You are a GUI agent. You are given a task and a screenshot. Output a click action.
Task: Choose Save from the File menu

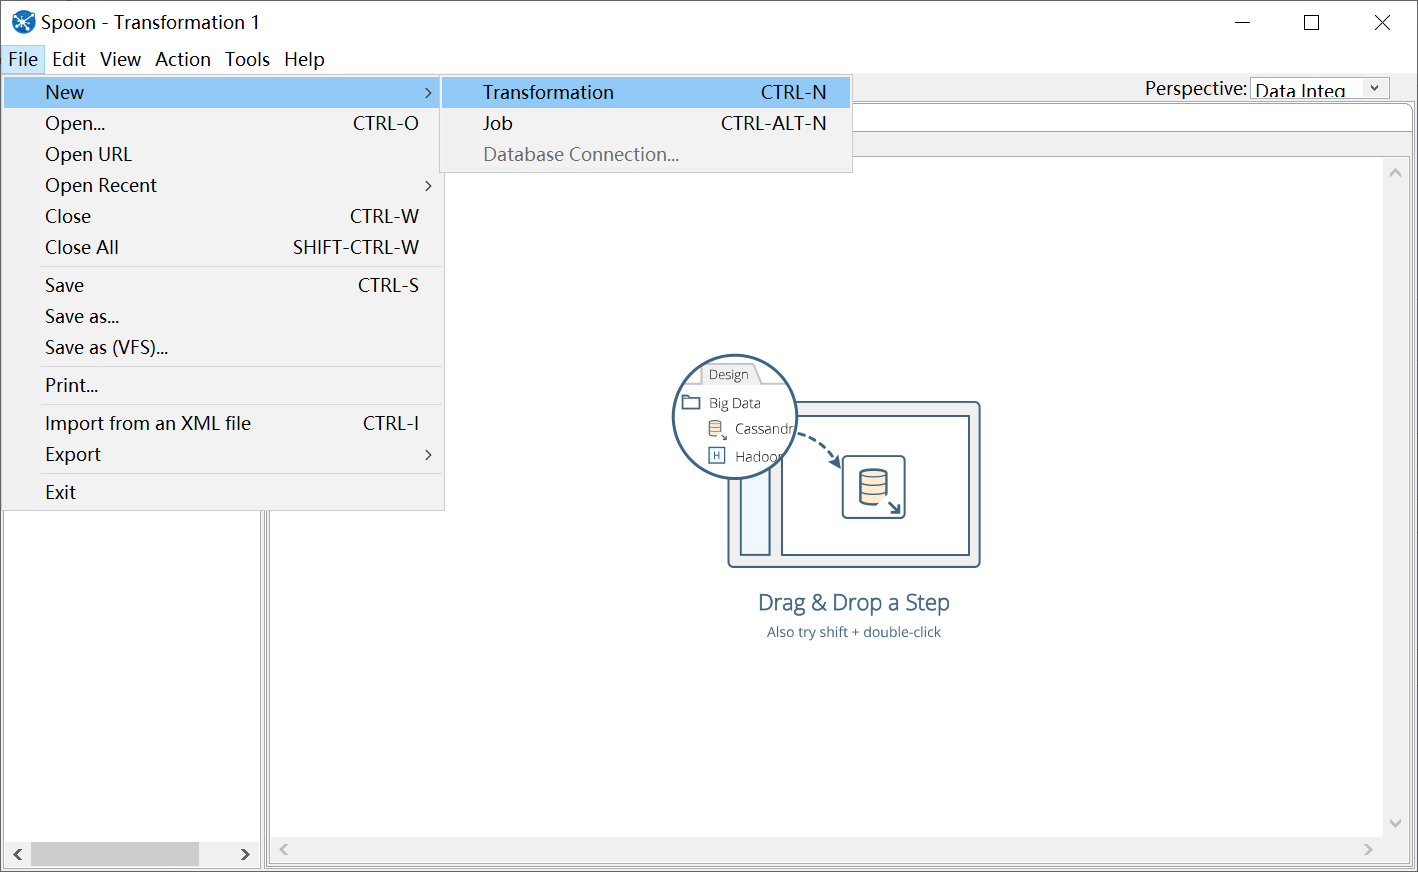point(223,285)
